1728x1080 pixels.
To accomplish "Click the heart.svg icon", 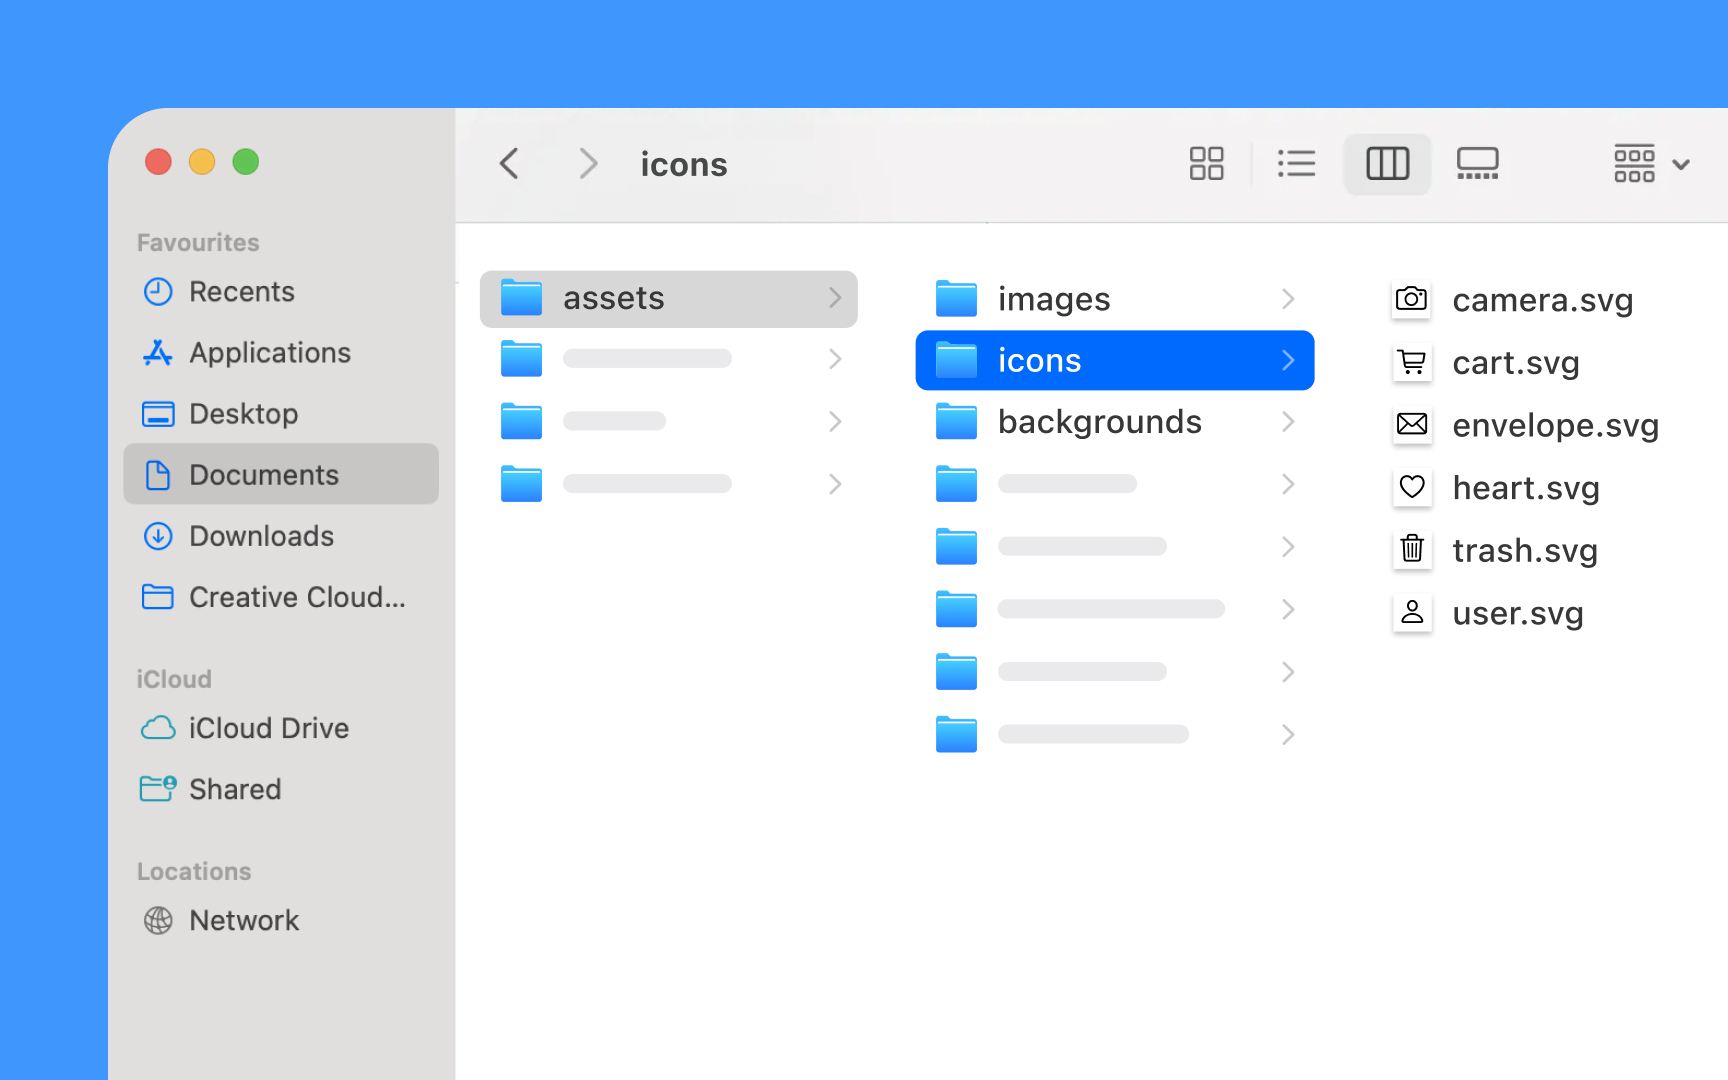I will (1411, 488).
